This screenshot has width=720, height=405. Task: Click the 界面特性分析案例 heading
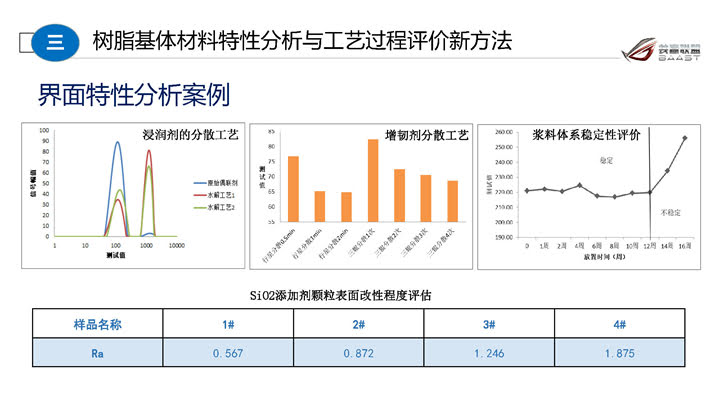point(134,95)
